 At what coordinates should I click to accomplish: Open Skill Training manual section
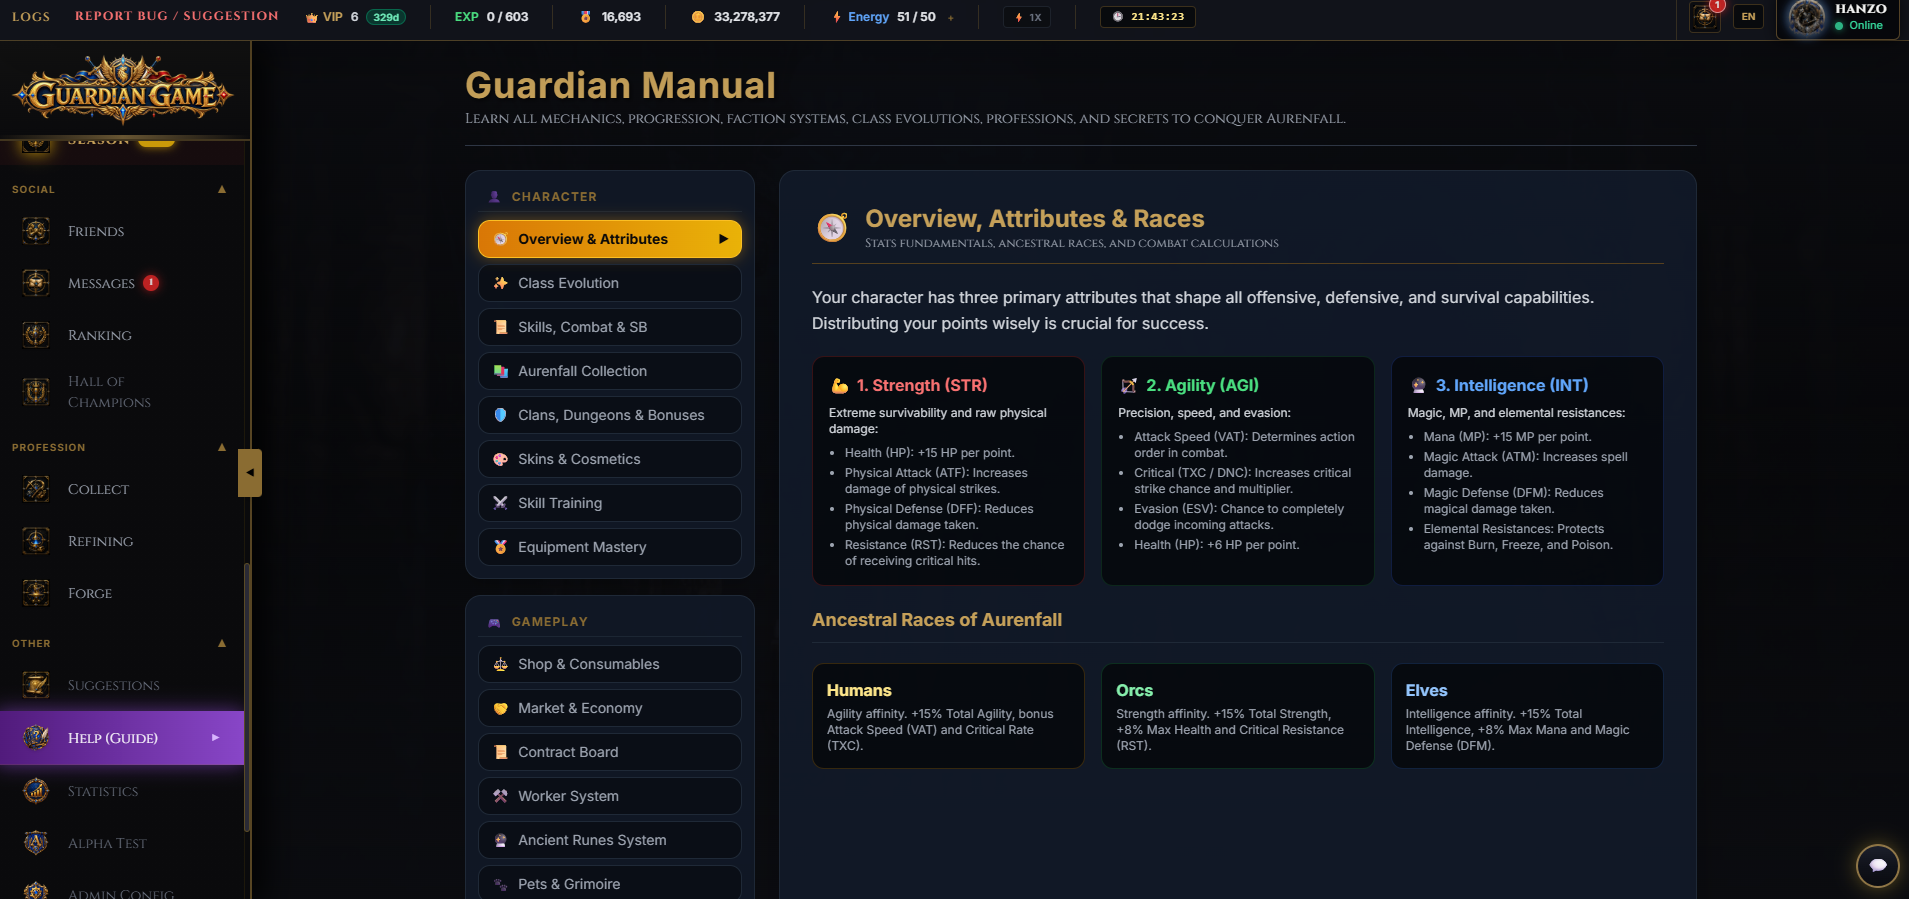click(x=610, y=503)
